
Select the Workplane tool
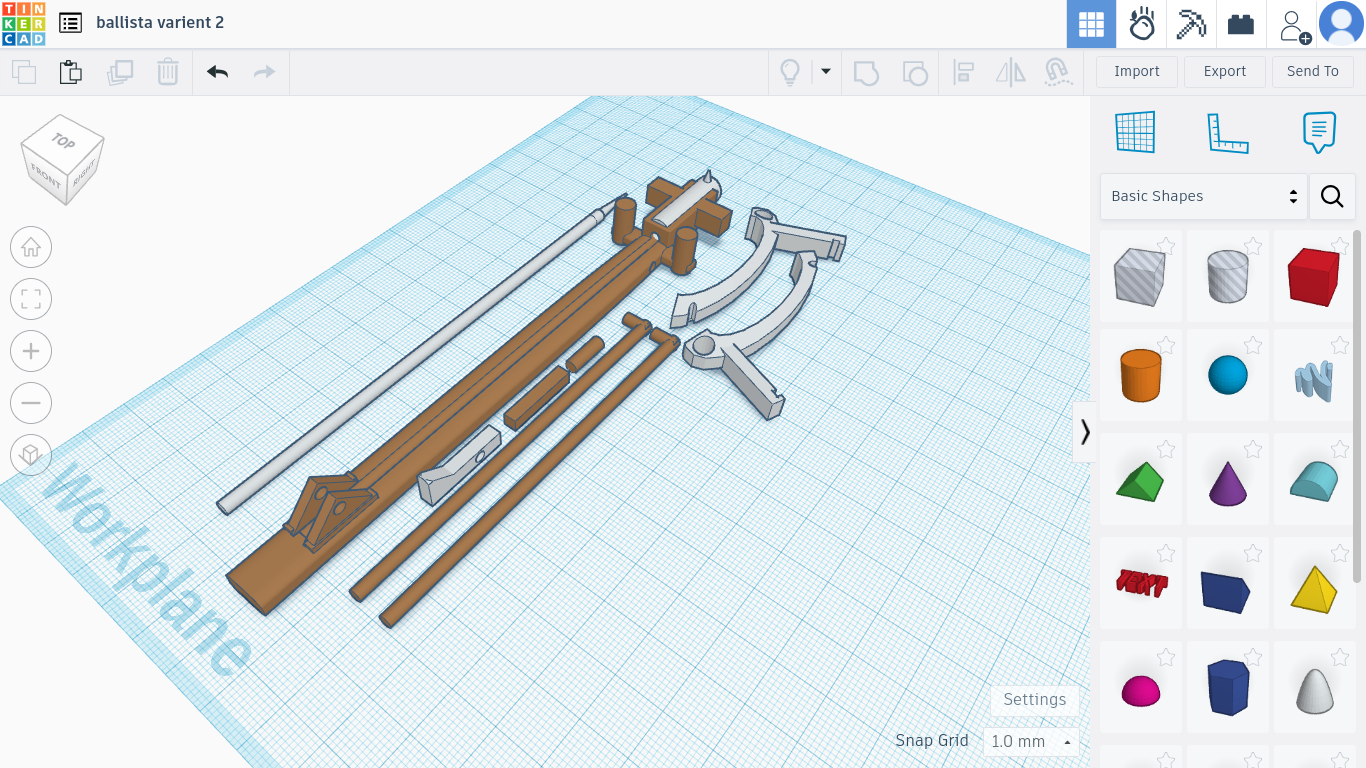click(1135, 132)
